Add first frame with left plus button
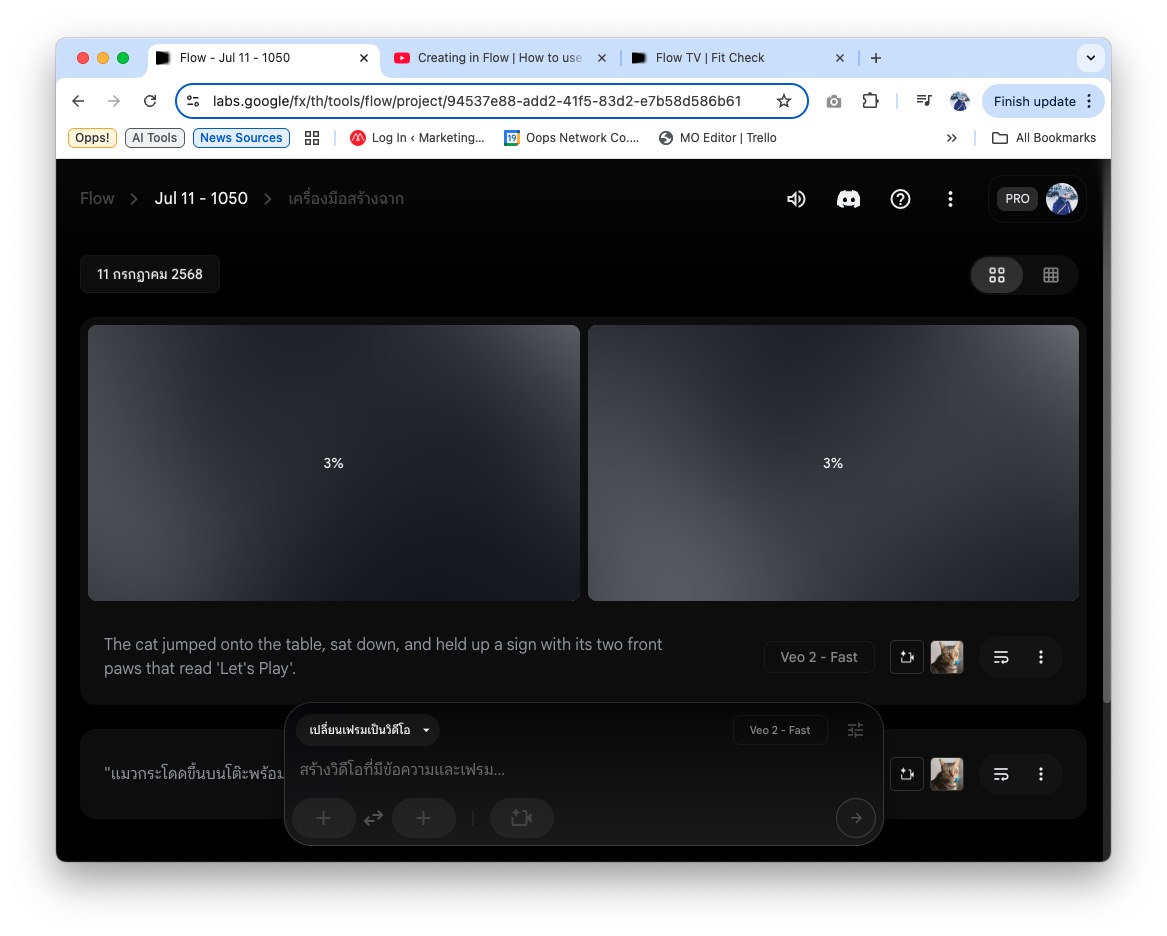1167x936 pixels. [x=324, y=818]
